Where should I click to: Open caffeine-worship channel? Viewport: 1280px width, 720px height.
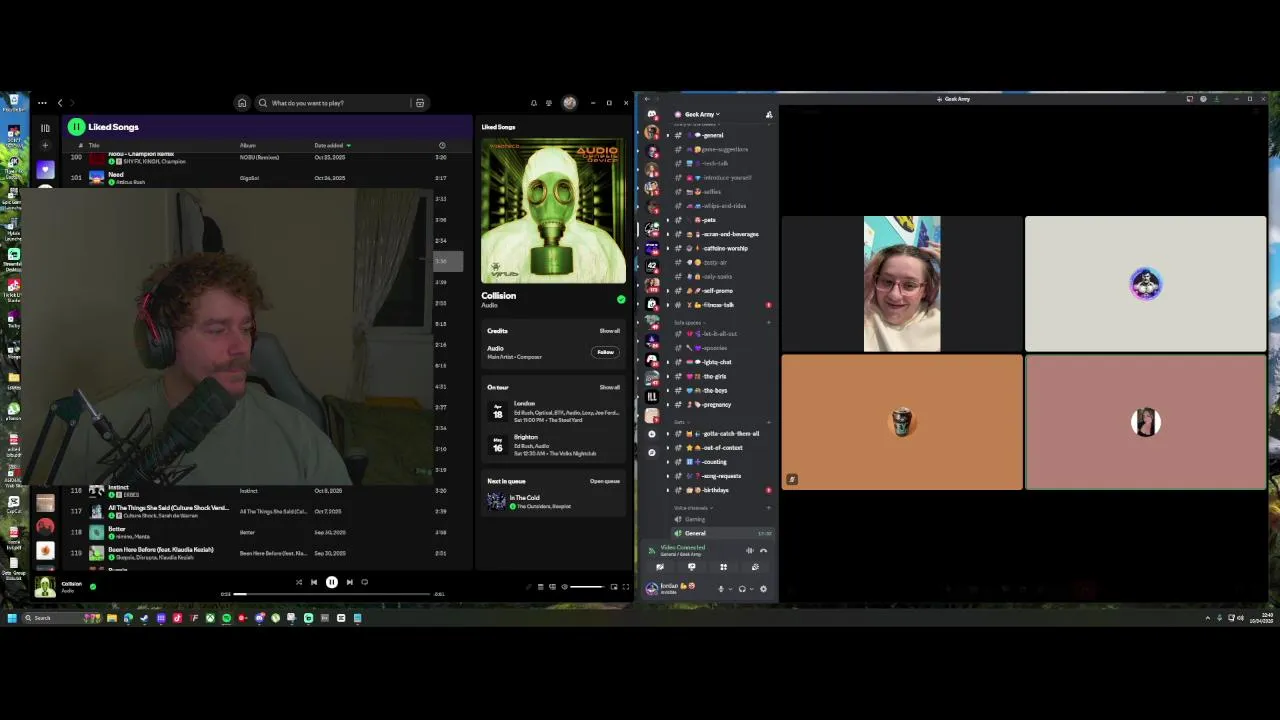pyautogui.click(x=720, y=248)
